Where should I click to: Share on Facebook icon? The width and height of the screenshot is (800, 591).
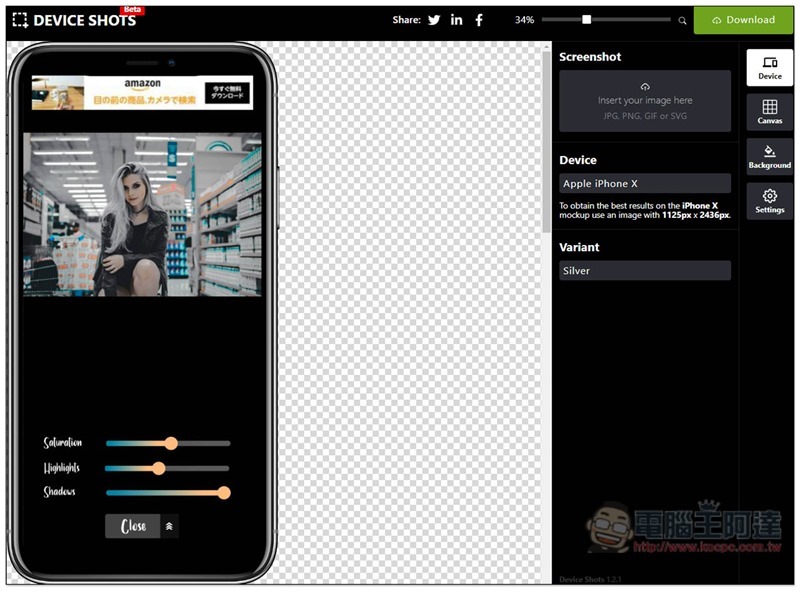[479, 20]
